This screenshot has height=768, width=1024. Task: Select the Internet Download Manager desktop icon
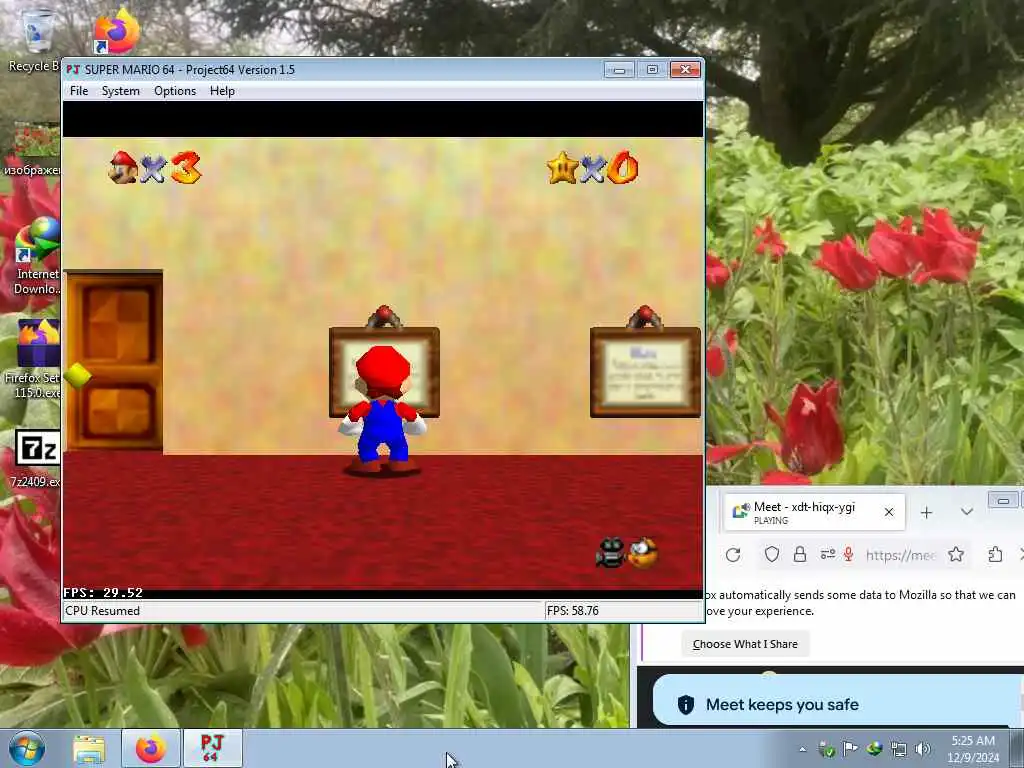36,257
